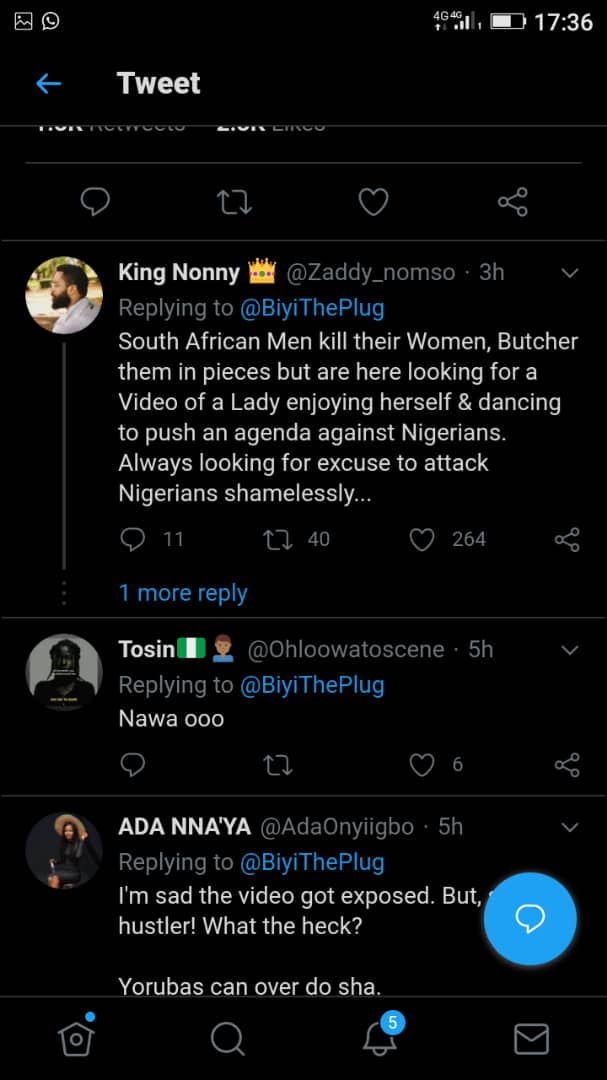Open options chevron on ADA NNA'YA's tweet

[569, 827]
